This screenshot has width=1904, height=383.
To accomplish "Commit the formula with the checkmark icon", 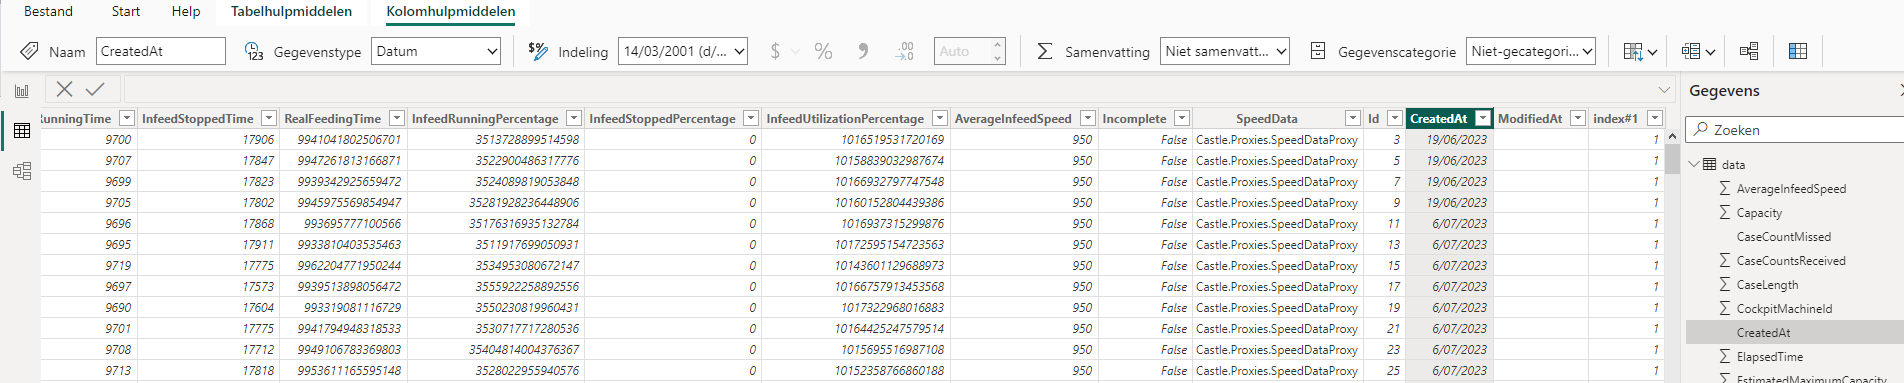I will 95,89.
